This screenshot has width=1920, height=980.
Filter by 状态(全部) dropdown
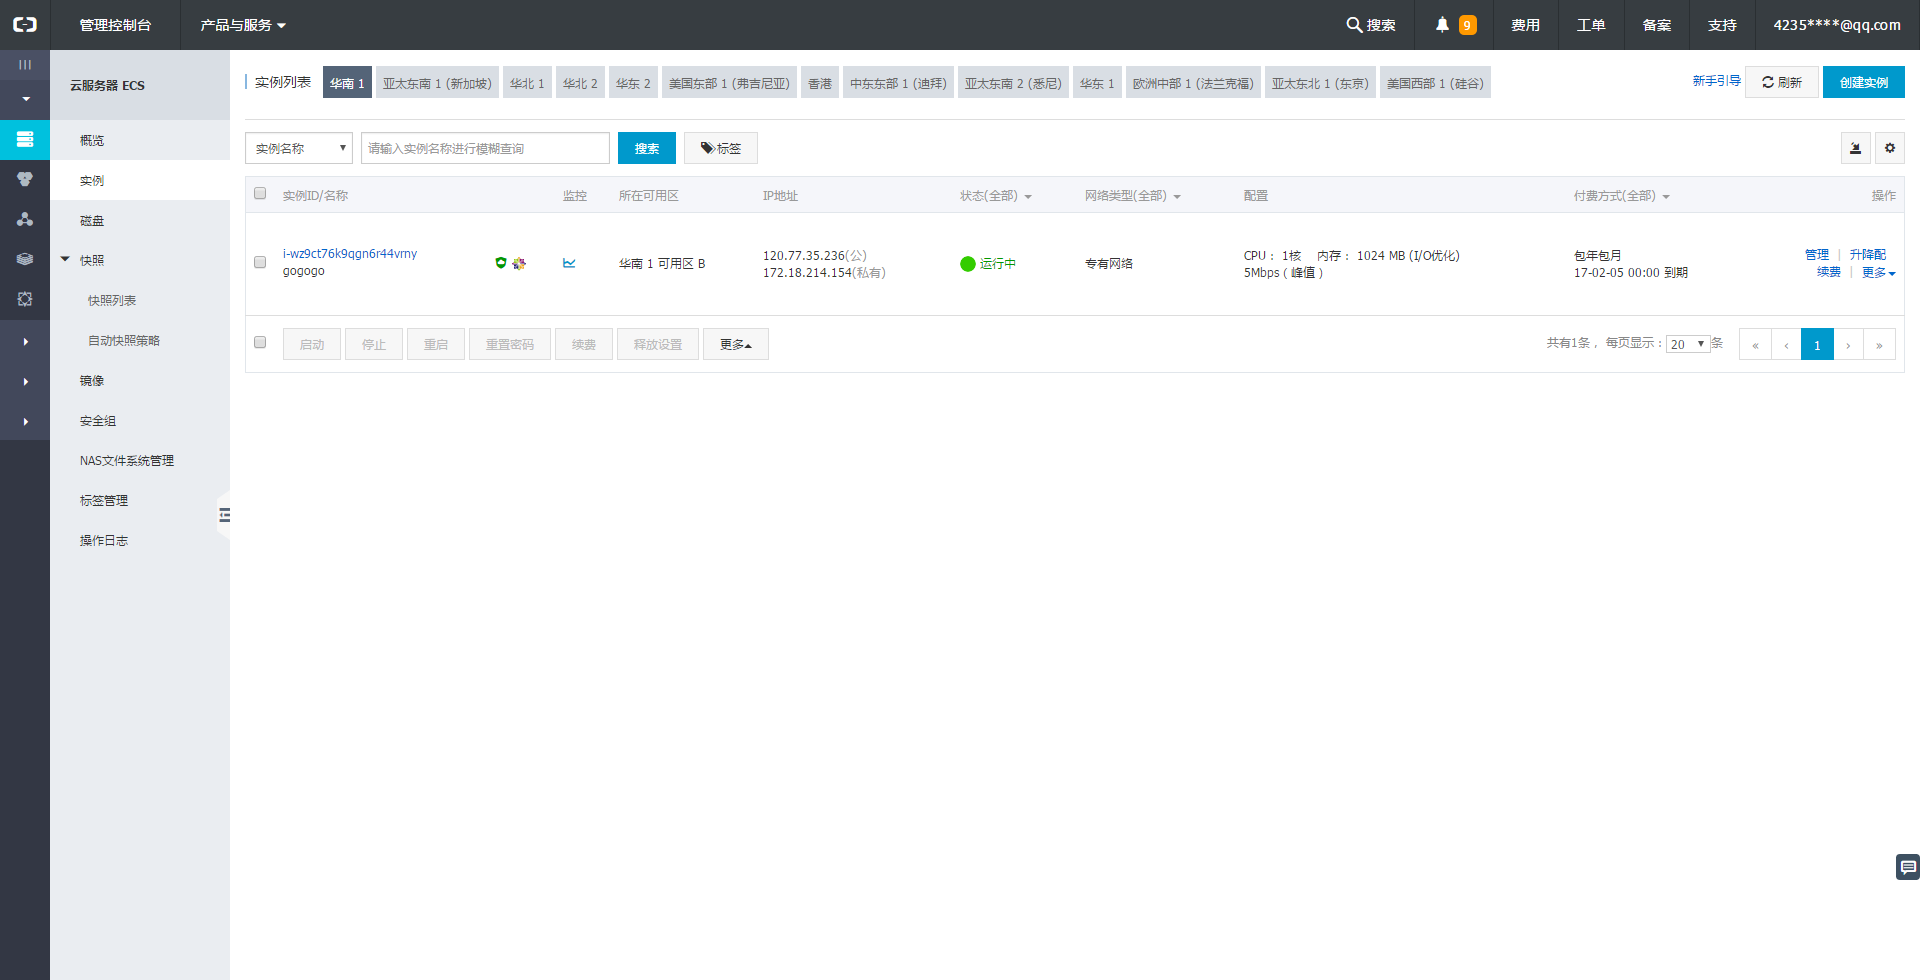(996, 196)
